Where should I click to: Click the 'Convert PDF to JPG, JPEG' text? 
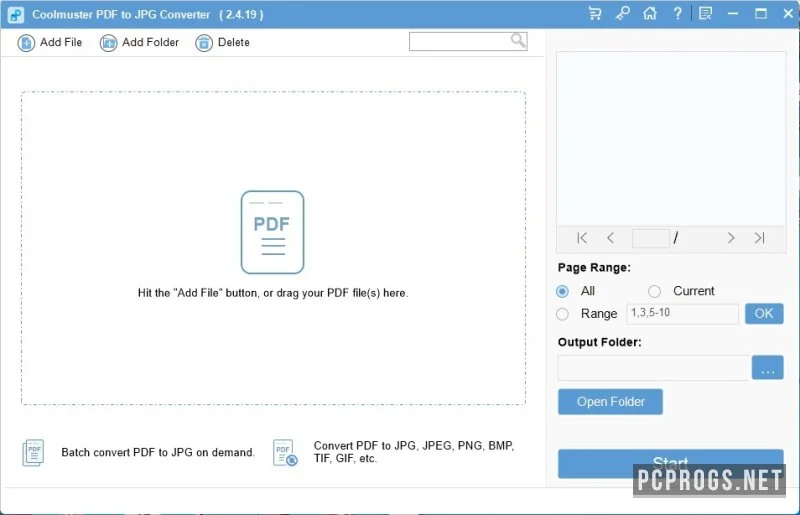click(414, 452)
